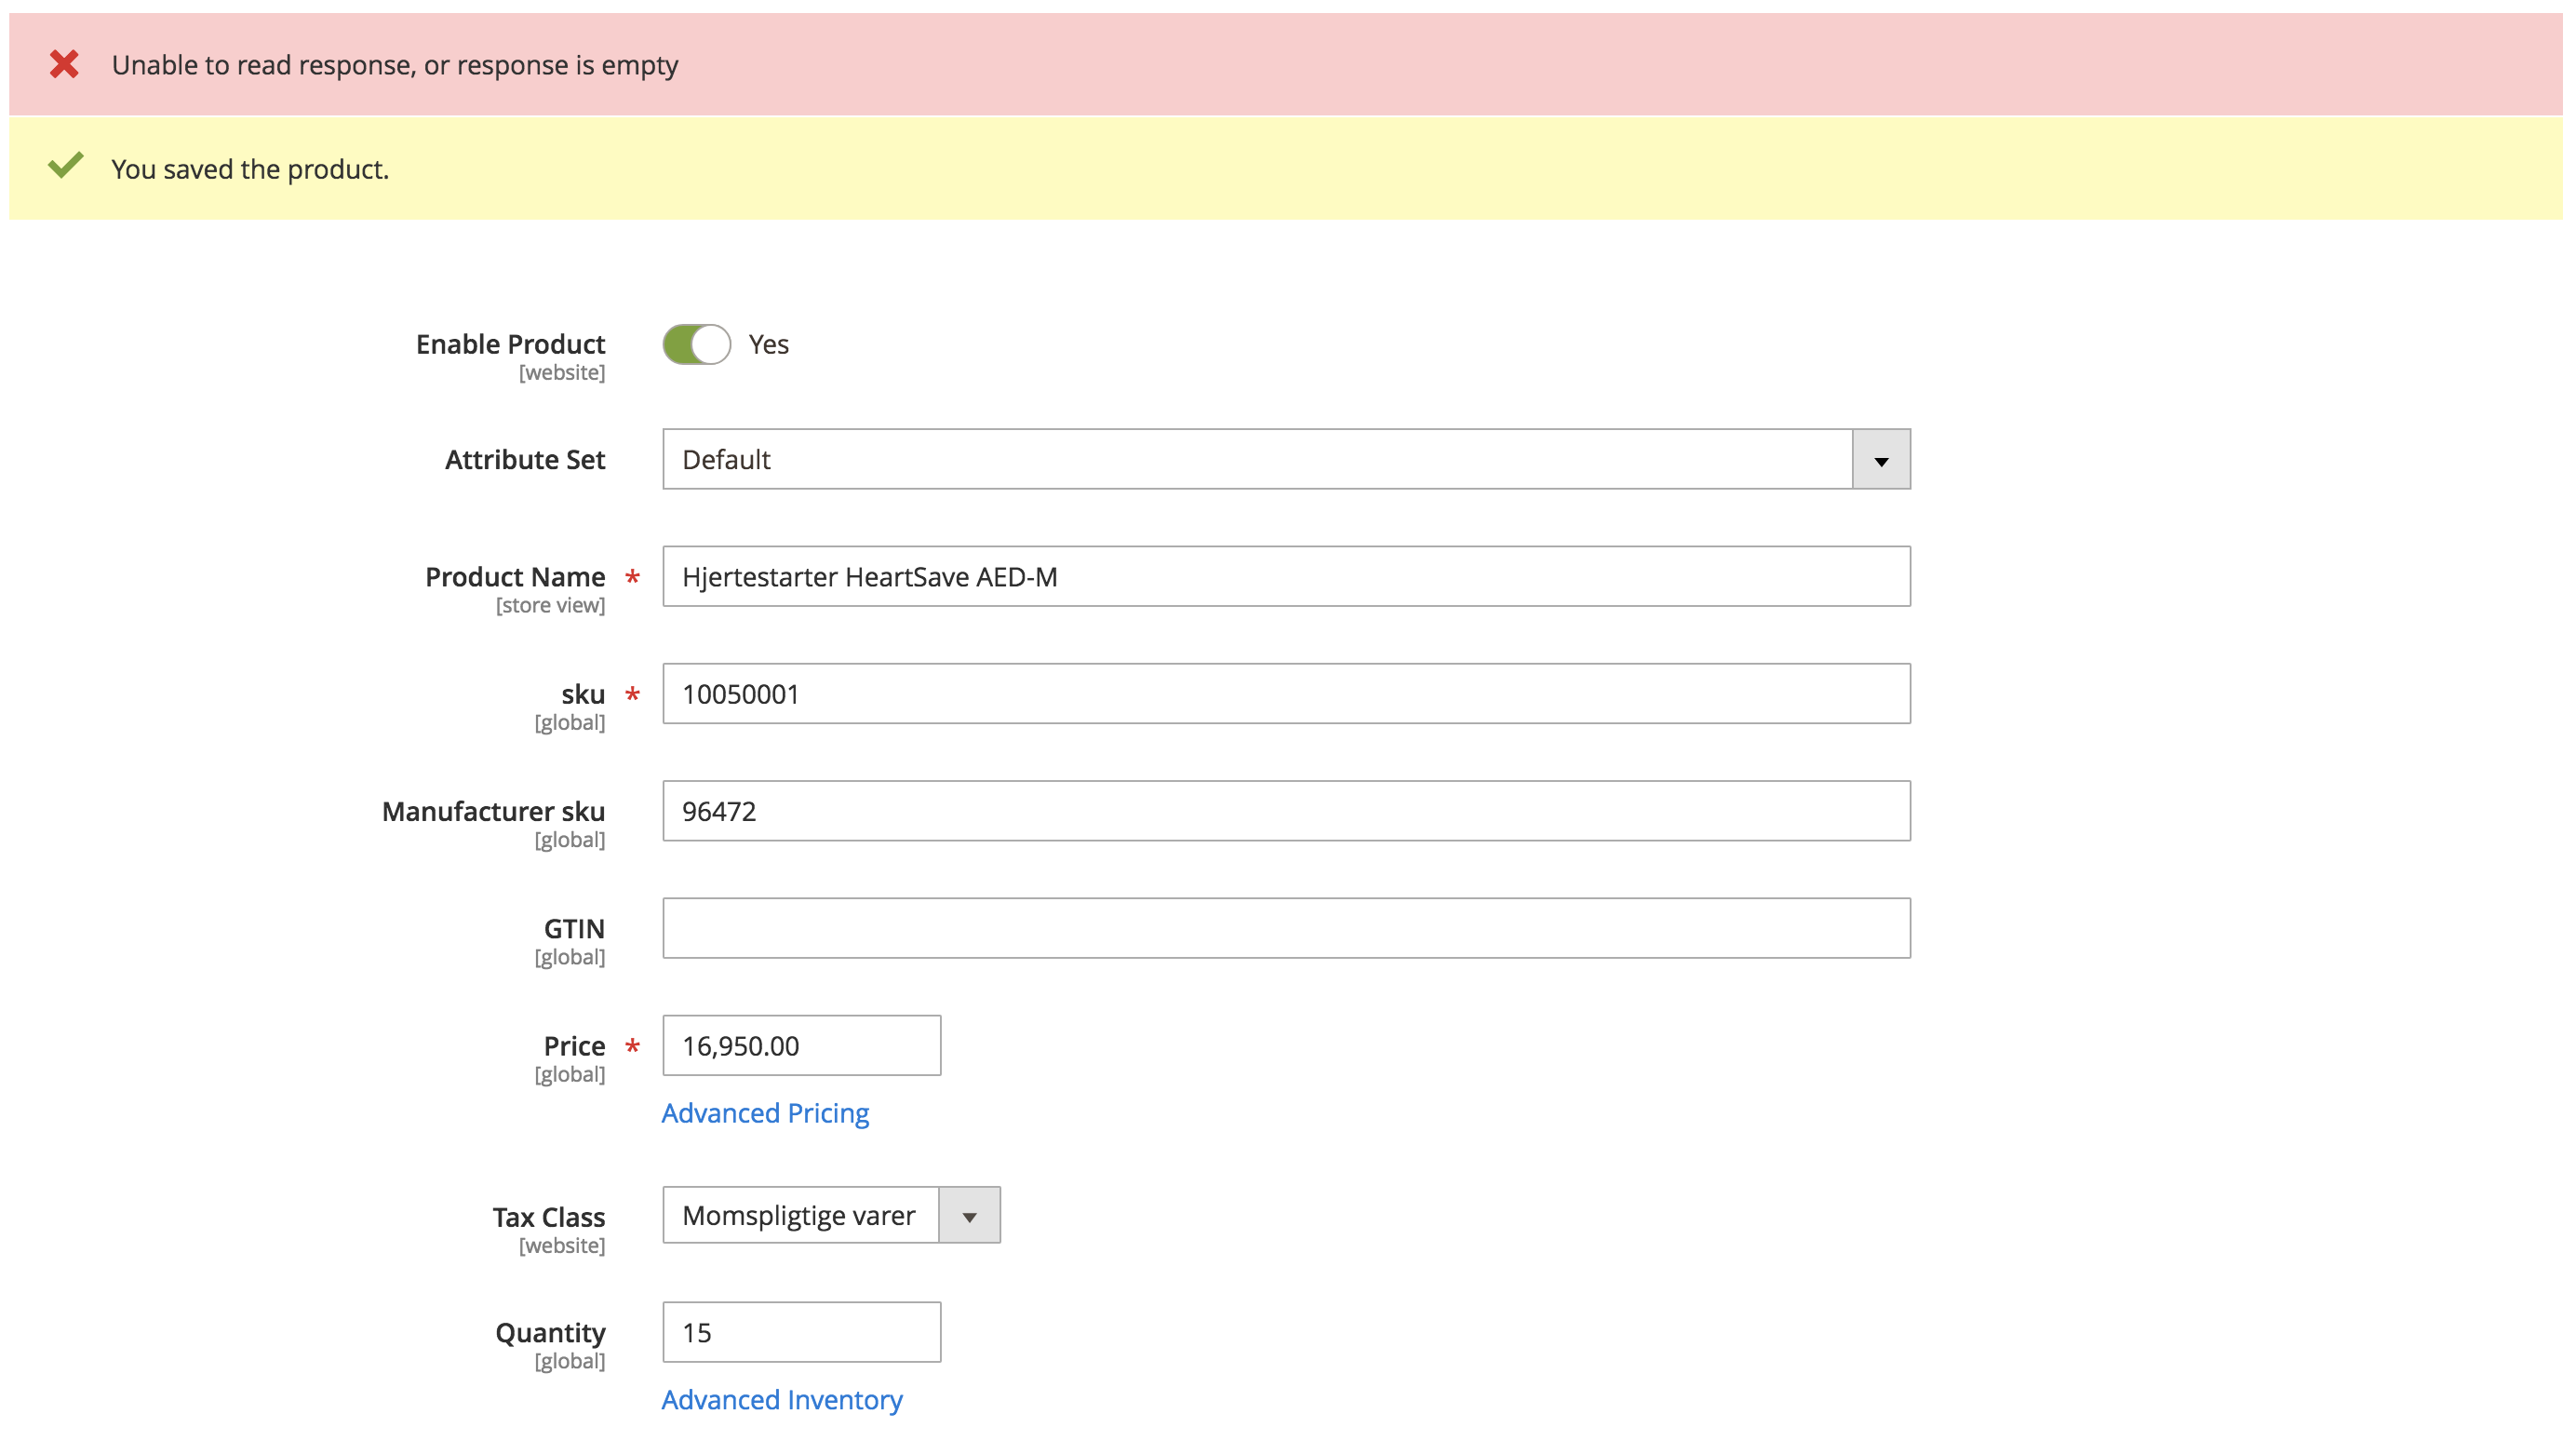The image size is (2576, 1441).
Task: Open Advanced Inventory settings
Action: pos(782,1399)
